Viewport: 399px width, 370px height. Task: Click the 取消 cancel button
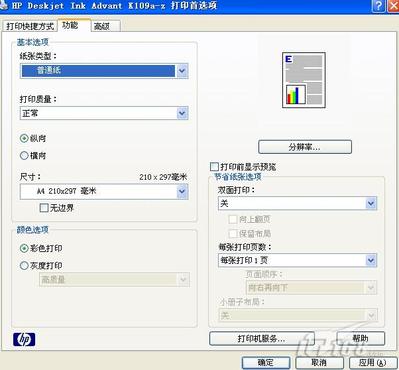[x=319, y=363]
